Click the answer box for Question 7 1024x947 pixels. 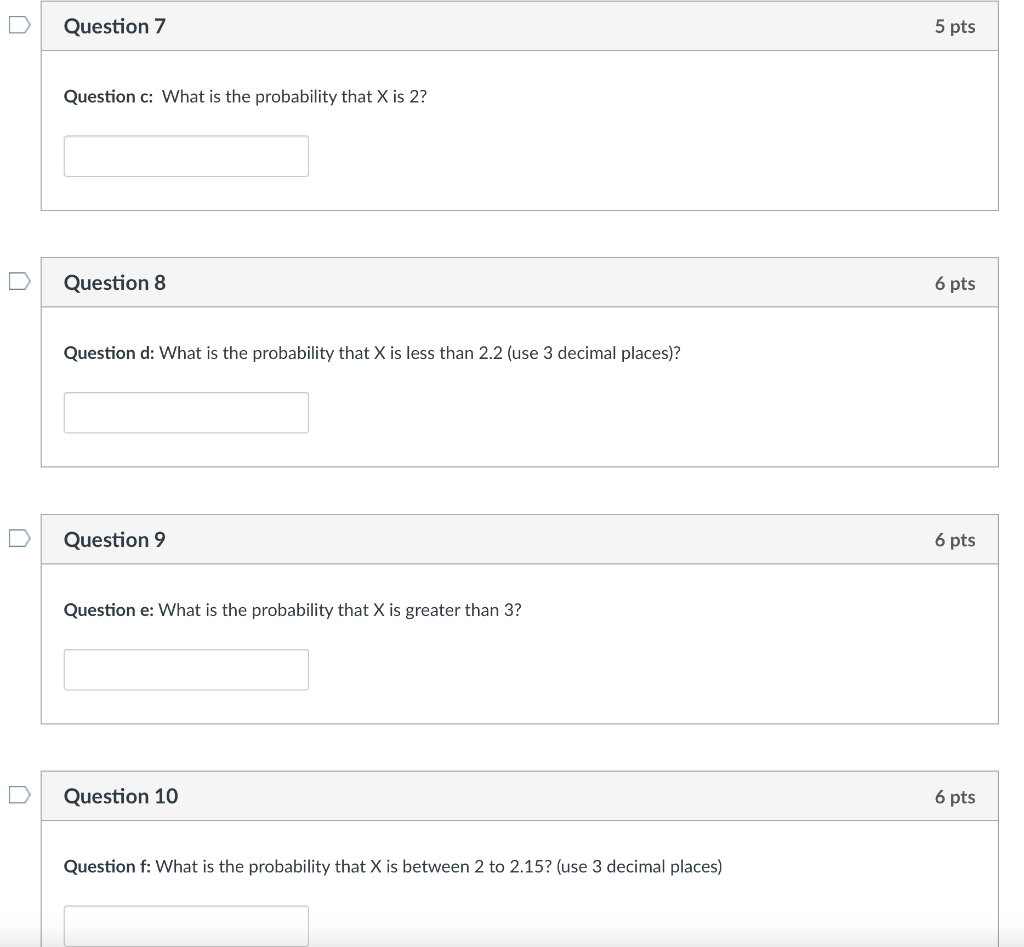tap(186, 156)
